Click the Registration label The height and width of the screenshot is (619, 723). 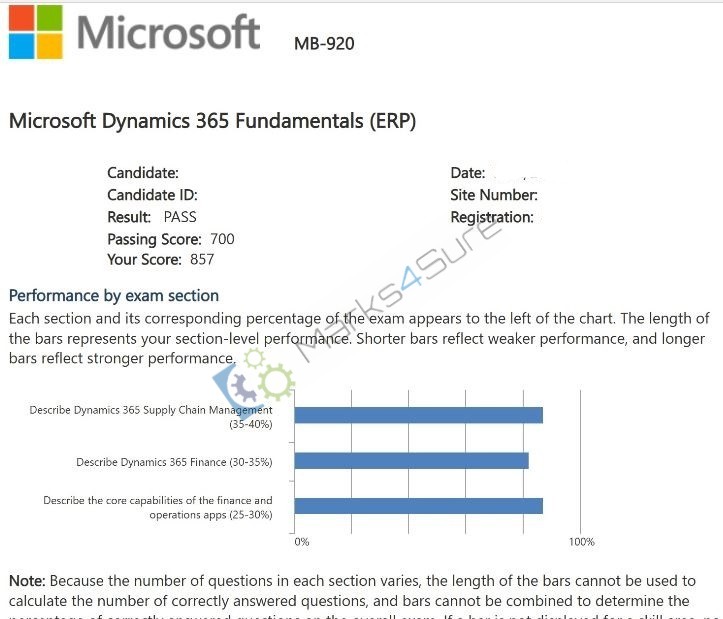click(x=492, y=217)
